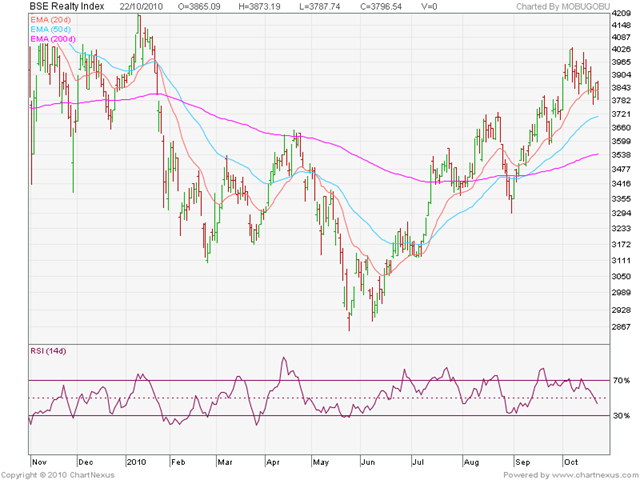Click the BSE Realty Index title
This screenshot has width=640, height=480.
(x=67, y=7)
